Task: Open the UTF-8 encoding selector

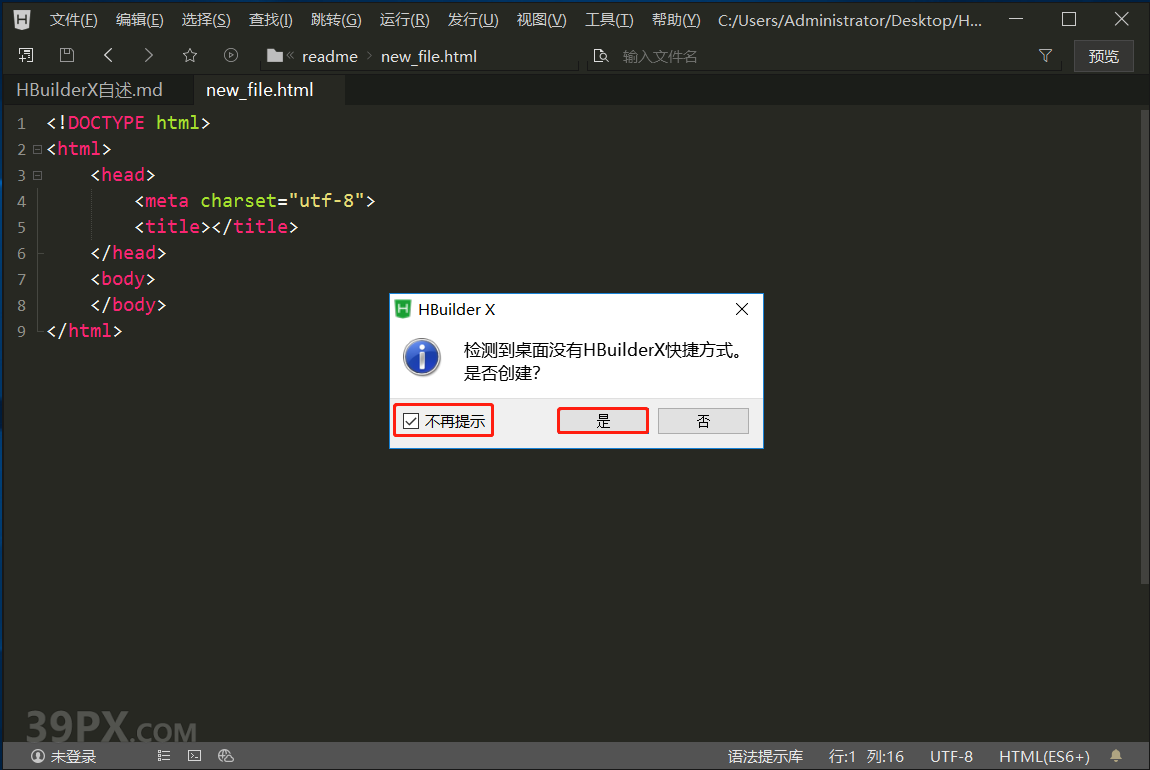Action: [x=951, y=756]
